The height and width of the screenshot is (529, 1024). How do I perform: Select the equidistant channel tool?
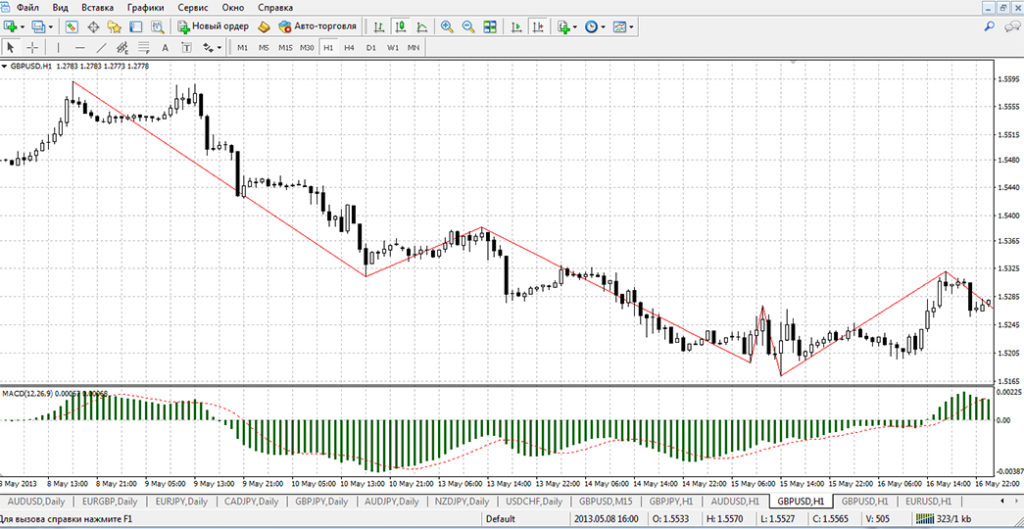122,48
